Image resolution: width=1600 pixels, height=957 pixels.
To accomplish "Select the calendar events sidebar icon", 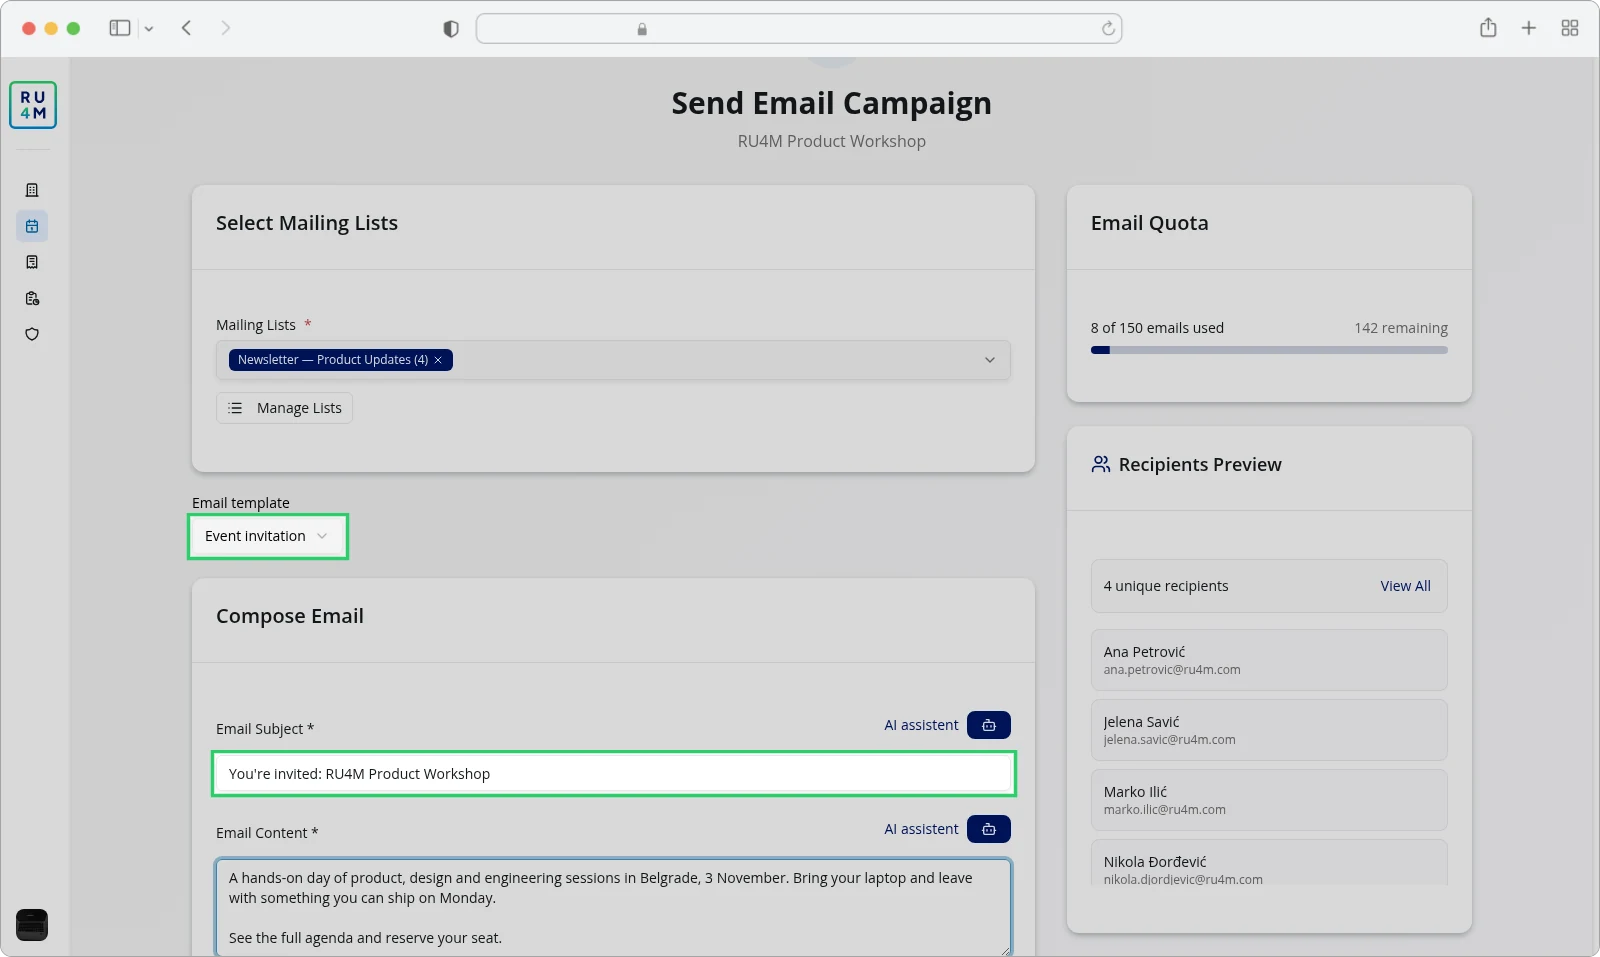I will click(x=32, y=226).
